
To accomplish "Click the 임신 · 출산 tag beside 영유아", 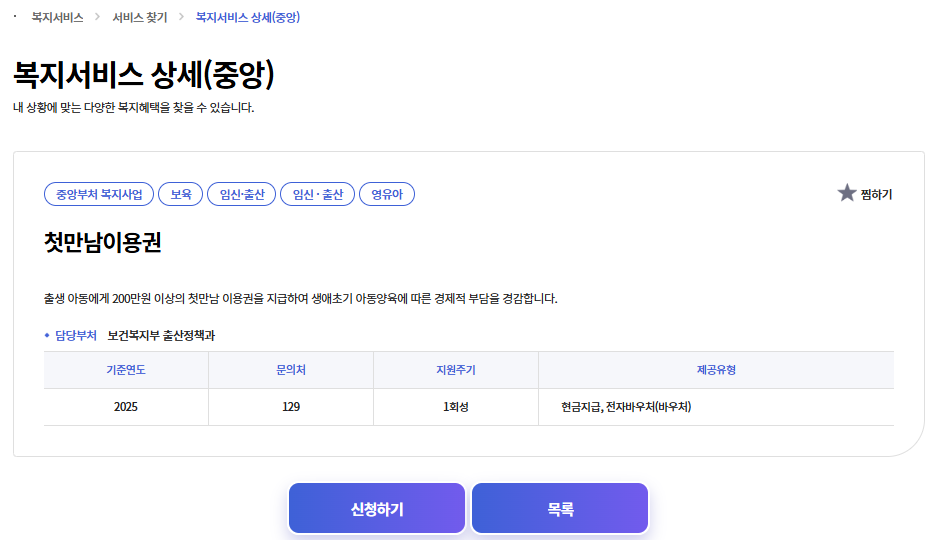I will pyautogui.click(x=317, y=194).
